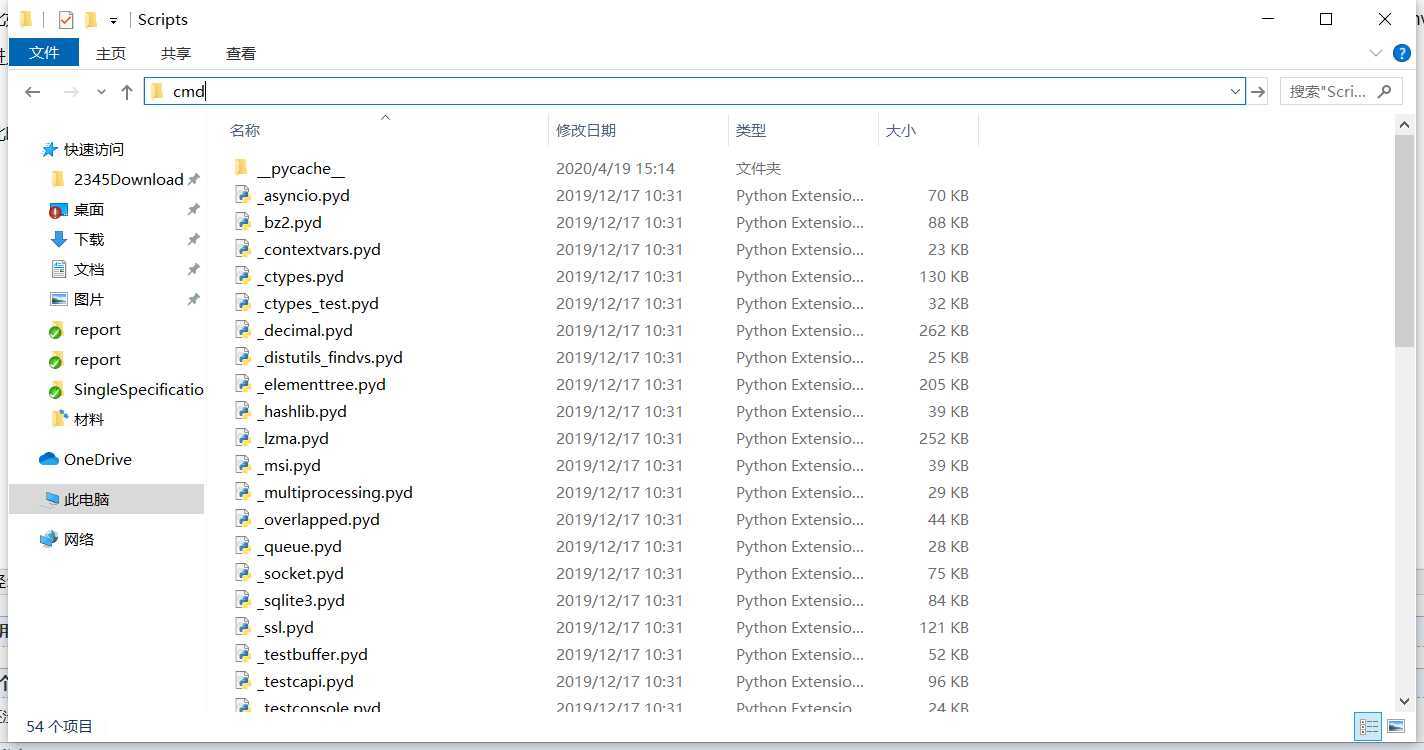Click the 桌面 desktop icon in sidebar
1424x750 pixels.
click(58, 210)
